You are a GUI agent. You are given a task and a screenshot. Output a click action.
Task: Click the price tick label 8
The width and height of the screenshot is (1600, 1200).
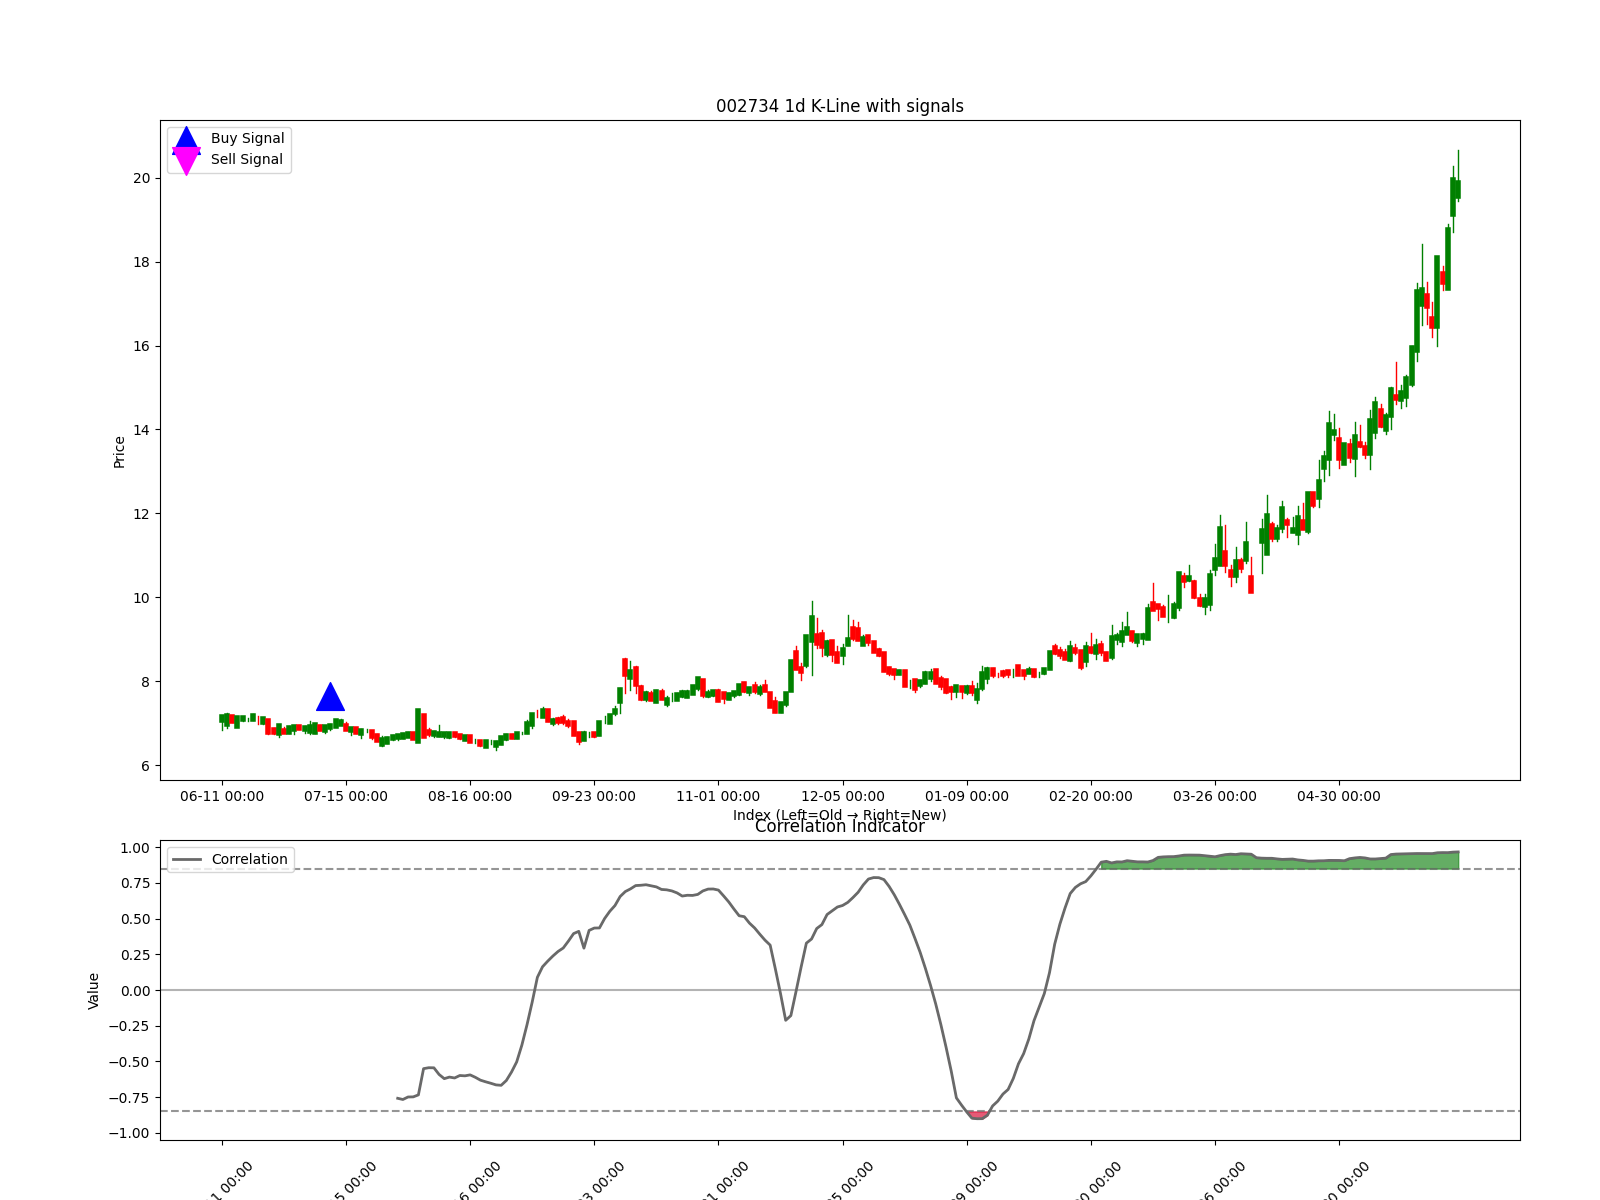[x=145, y=682]
